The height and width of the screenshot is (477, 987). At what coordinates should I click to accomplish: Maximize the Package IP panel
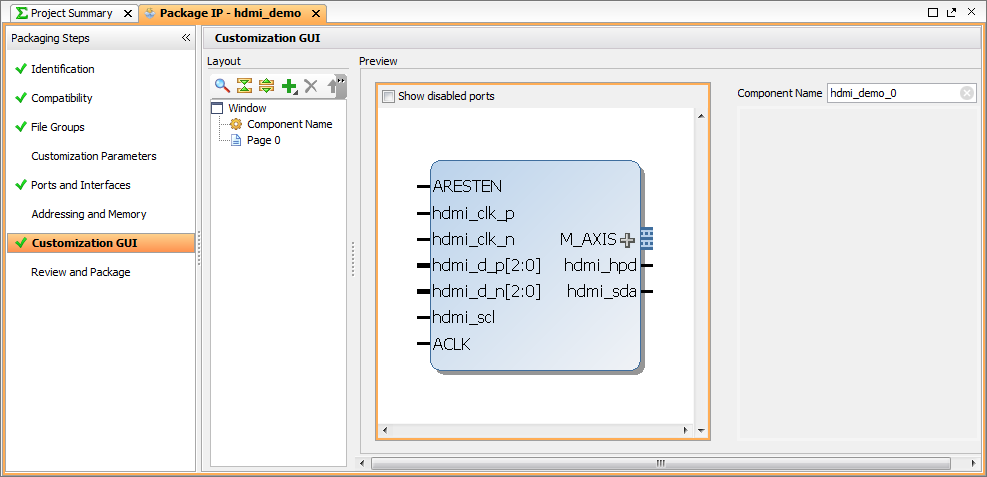[x=933, y=12]
